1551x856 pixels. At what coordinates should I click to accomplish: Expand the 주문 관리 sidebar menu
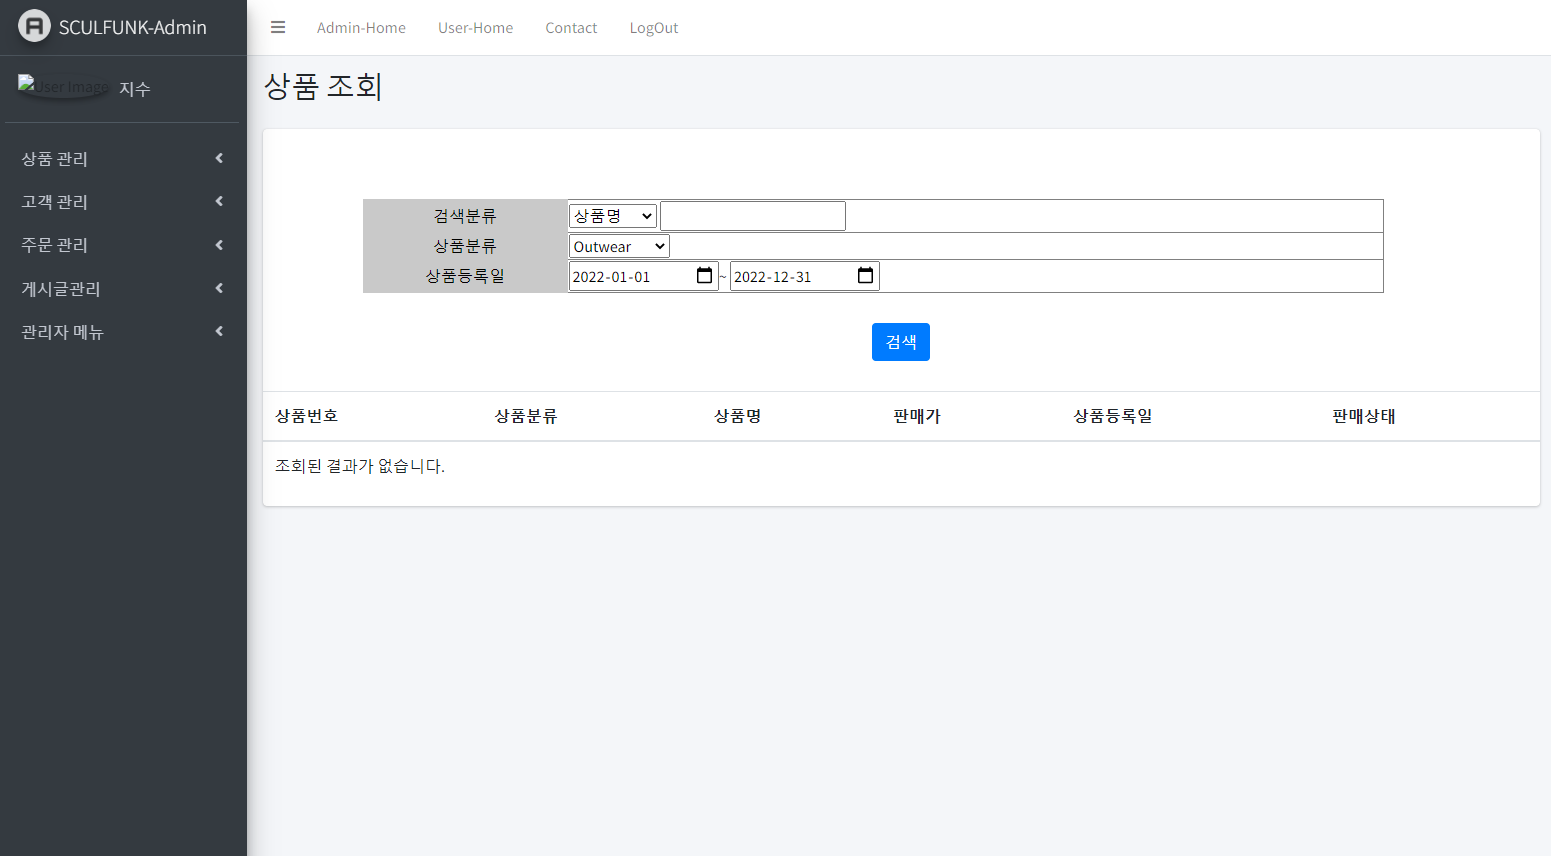pos(123,245)
